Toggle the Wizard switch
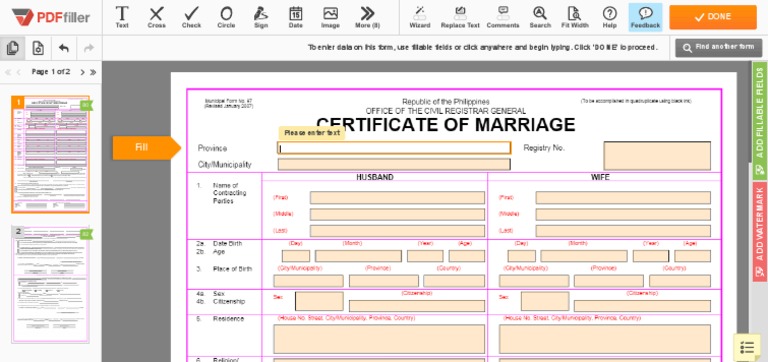Screen dimensions: 768x362 [420, 17]
